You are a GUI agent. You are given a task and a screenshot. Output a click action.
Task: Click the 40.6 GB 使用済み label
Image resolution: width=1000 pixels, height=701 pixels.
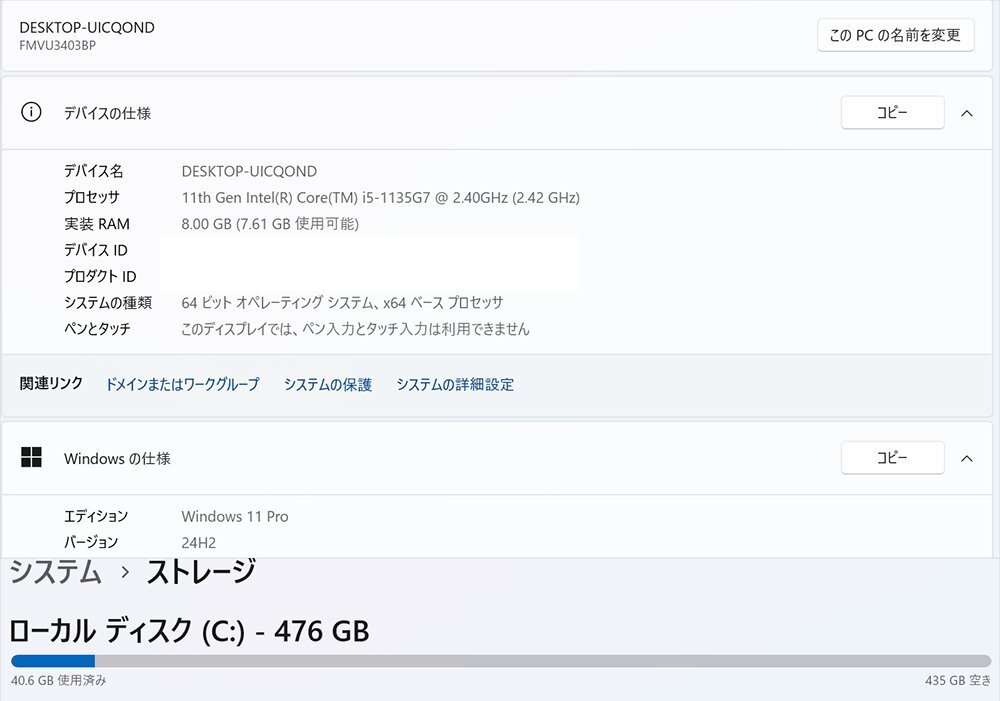[59, 681]
